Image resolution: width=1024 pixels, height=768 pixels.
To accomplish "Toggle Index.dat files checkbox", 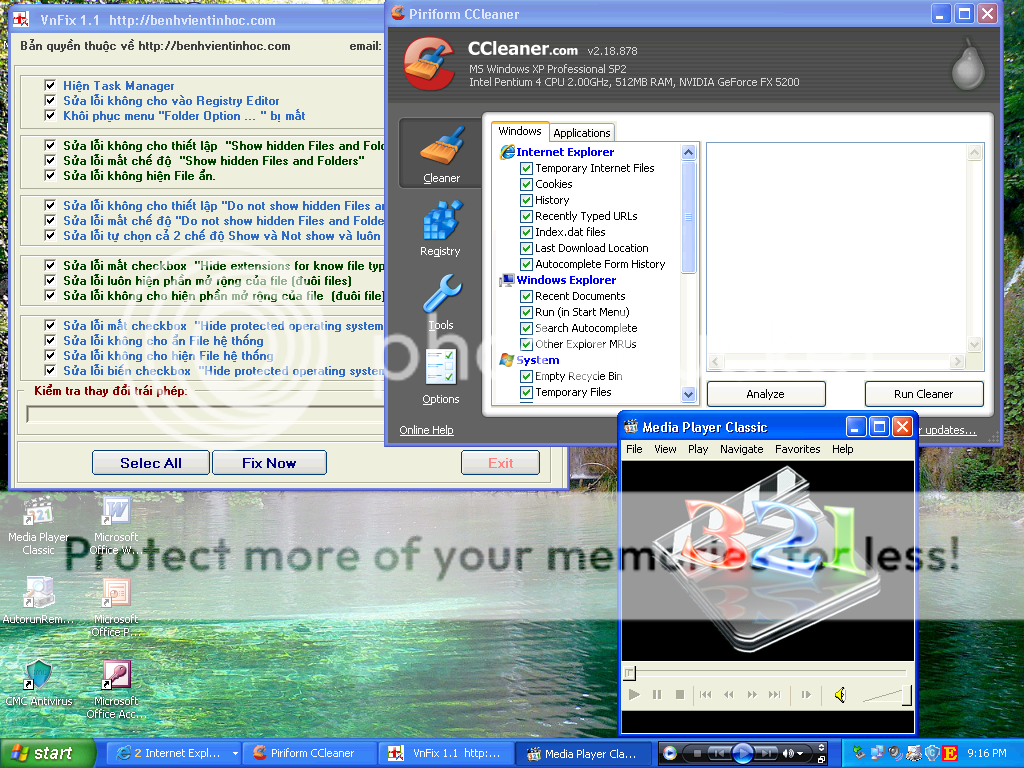I will (x=526, y=232).
